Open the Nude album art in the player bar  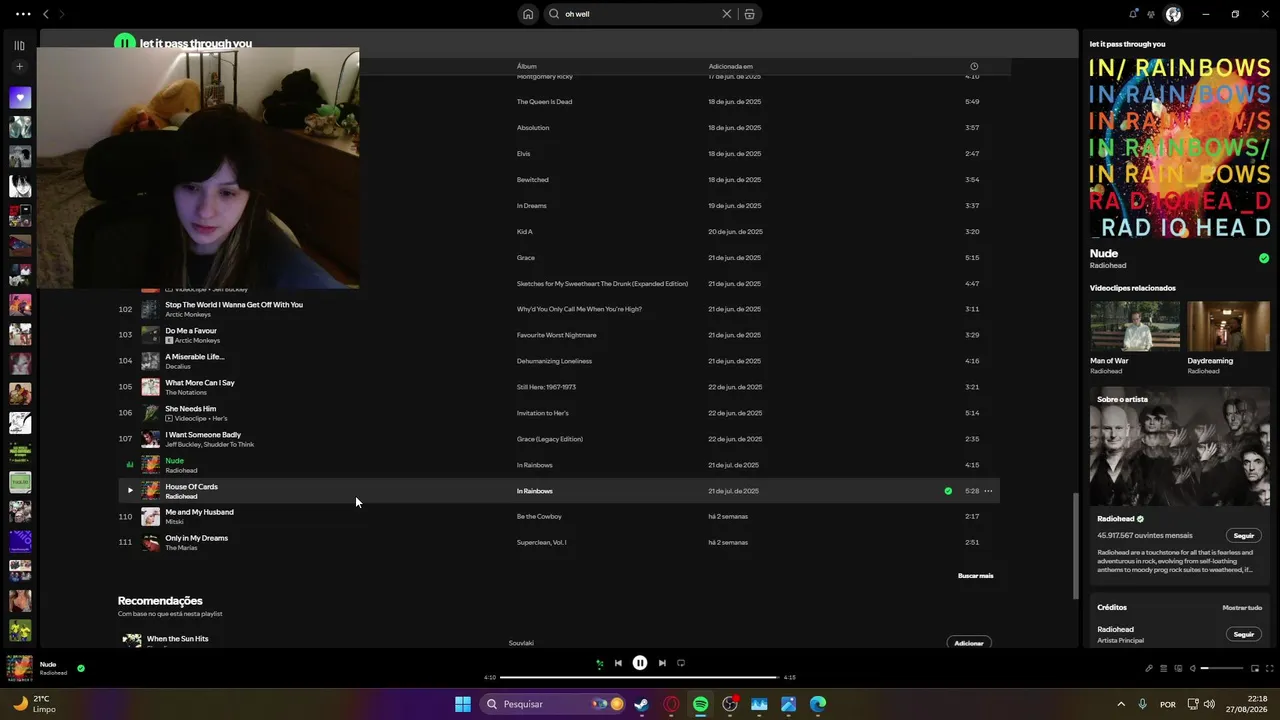[20, 668]
